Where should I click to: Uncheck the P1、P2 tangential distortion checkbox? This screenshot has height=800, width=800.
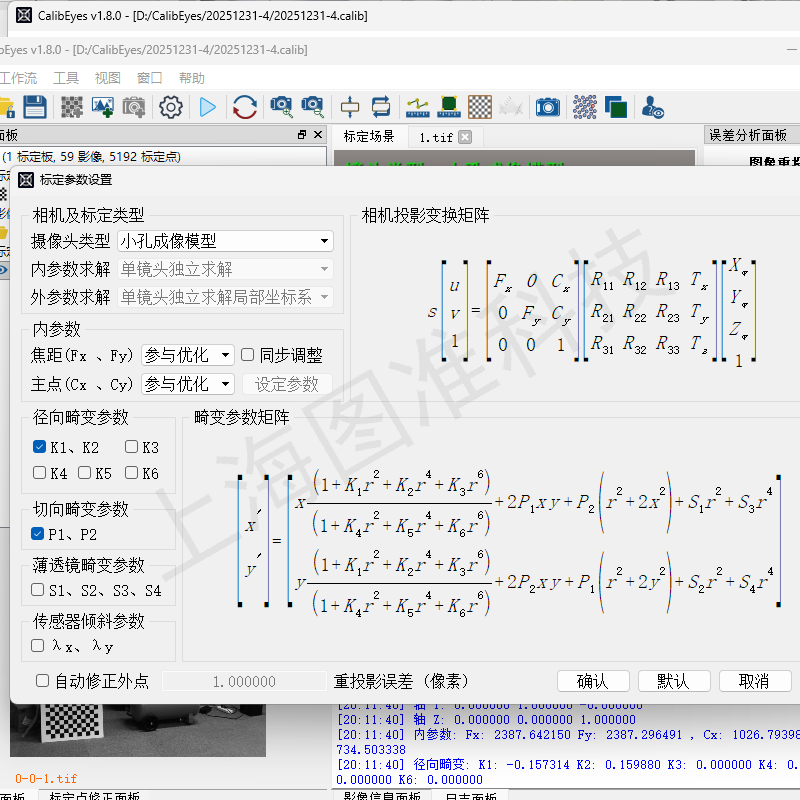(x=39, y=534)
